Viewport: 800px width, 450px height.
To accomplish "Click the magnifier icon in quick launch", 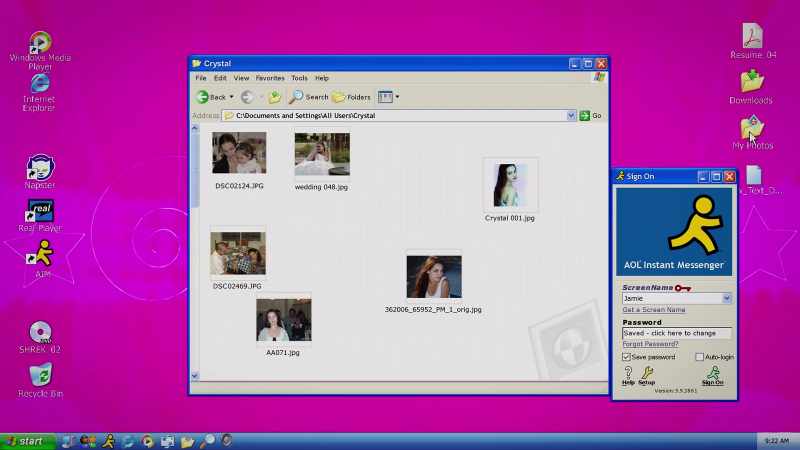I will [207, 441].
